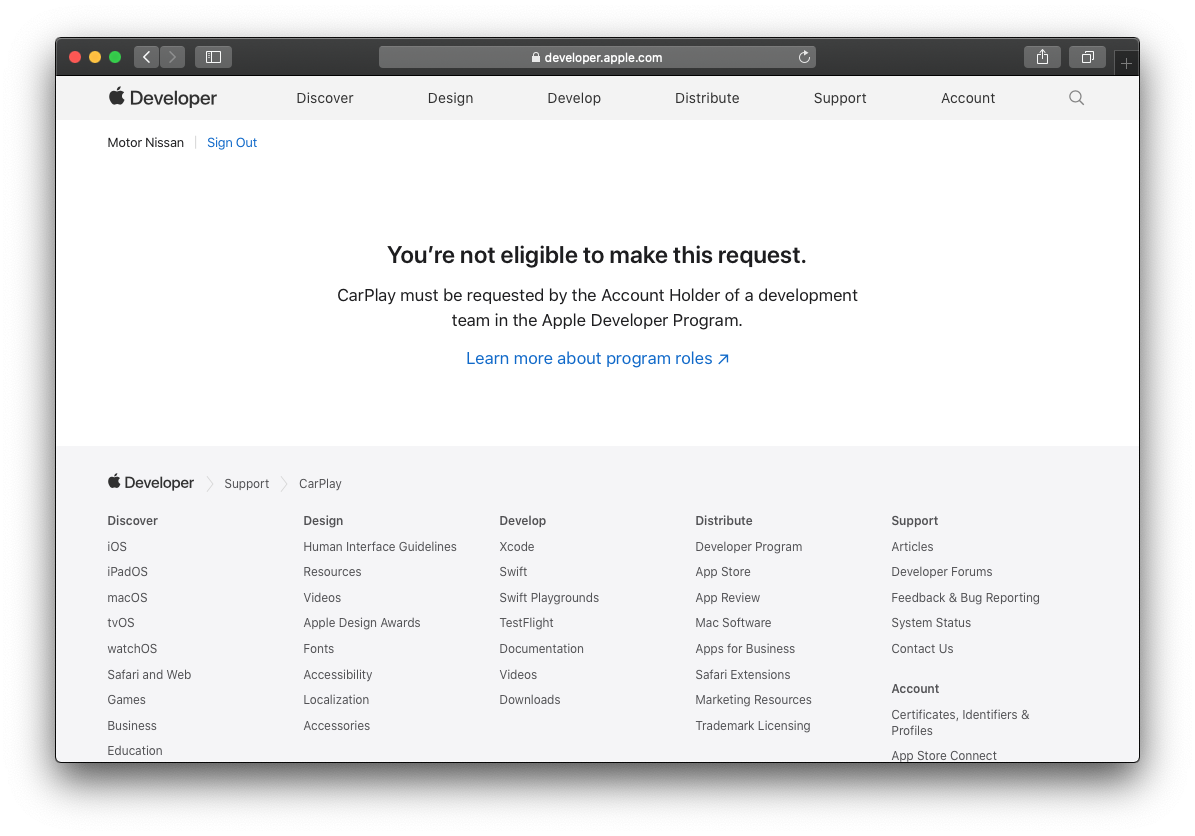Open the TestFlight footer link
This screenshot has width=1195, height=836.
tap(526, 623)
